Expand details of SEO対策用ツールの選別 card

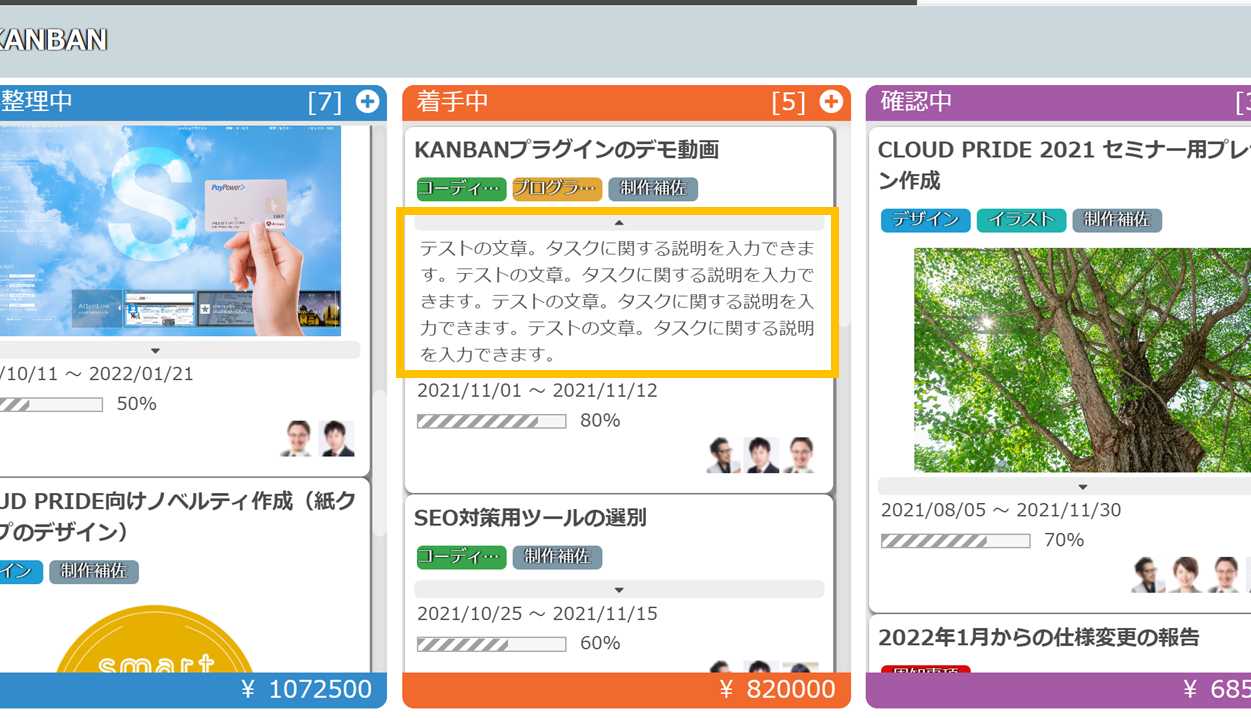[619, 589]
